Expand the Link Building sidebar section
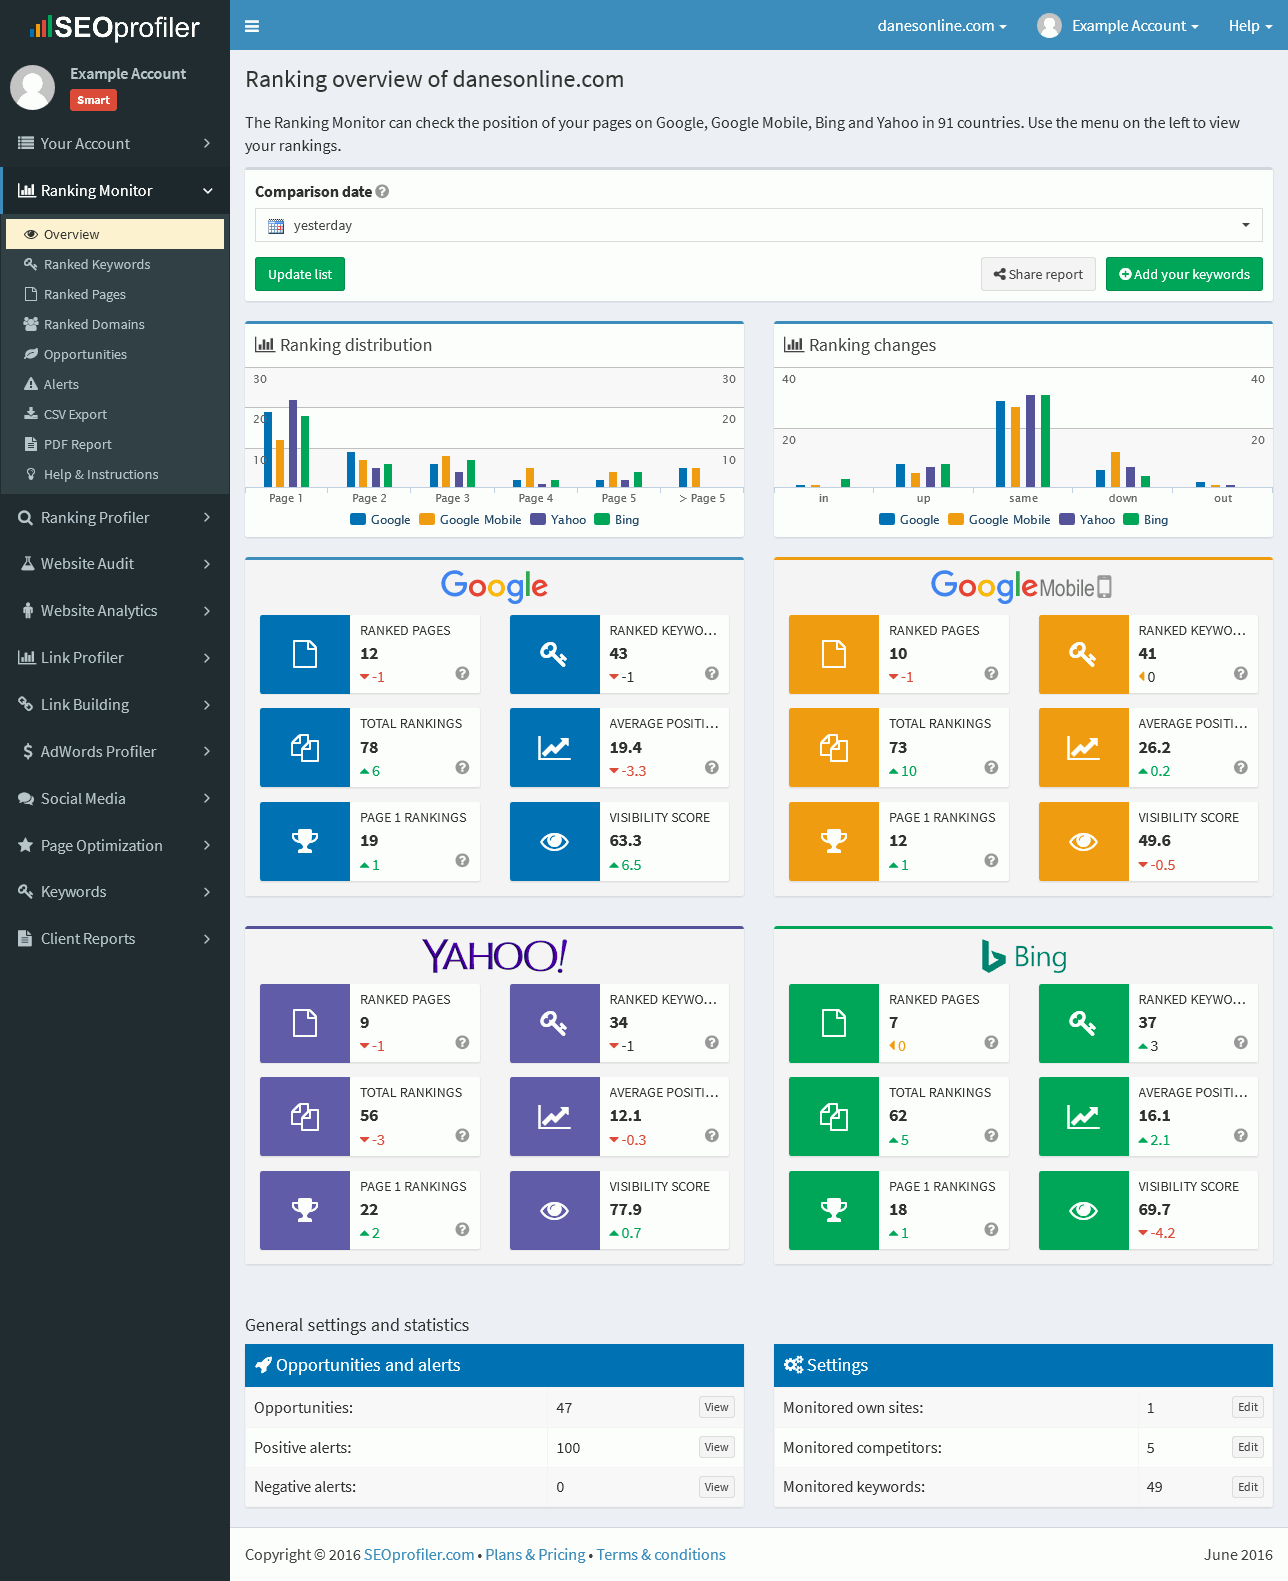1288x1581 pixels. coord(115,704)
